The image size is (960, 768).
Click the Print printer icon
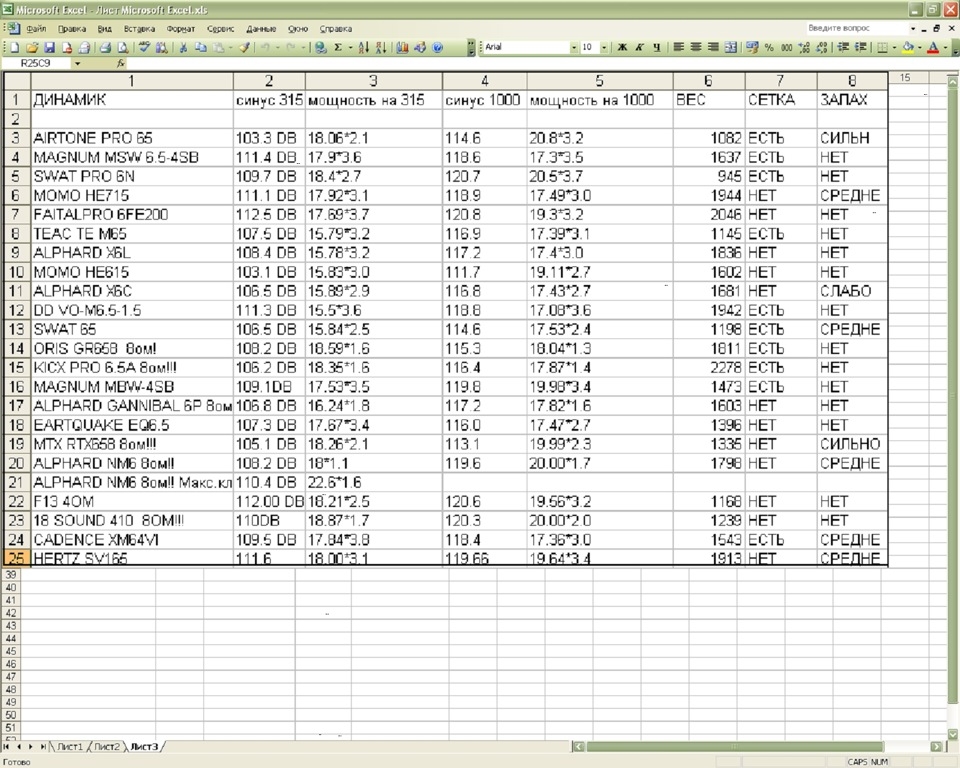(105, 47)
